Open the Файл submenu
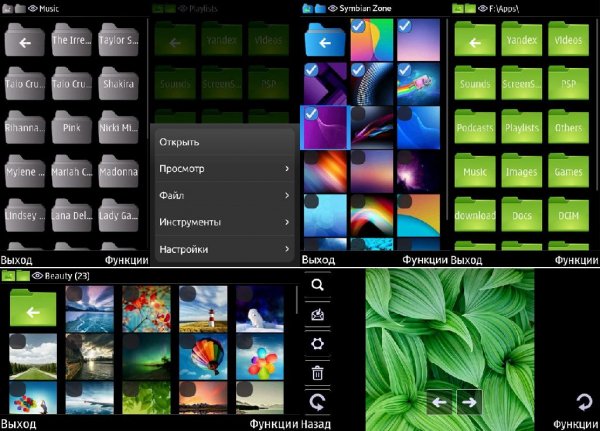The image size is (600, 431). click(224, 195)
